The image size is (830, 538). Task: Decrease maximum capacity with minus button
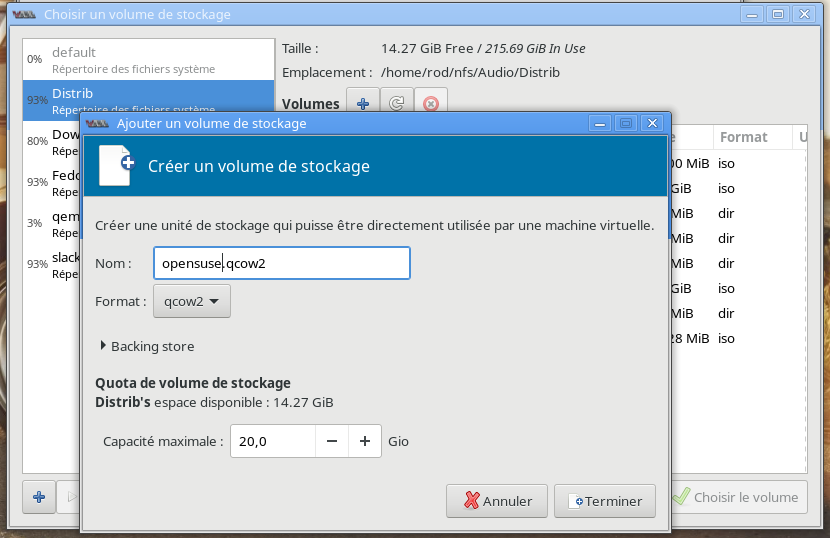coord(332,441)
